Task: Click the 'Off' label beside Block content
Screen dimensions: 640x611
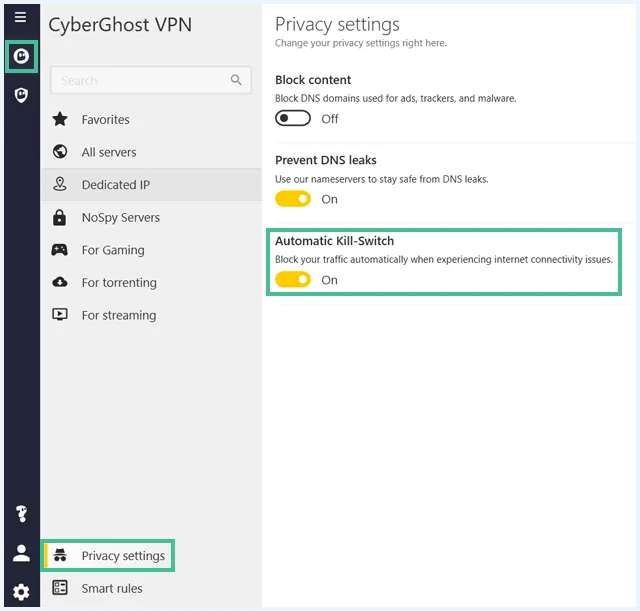Action: tap(330, 119)
